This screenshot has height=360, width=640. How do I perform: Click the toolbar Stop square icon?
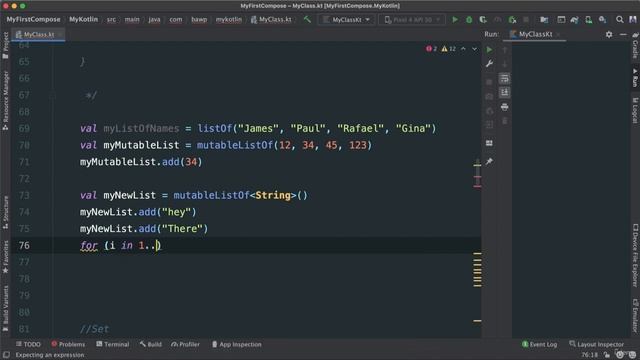click(x=526, y=20)
